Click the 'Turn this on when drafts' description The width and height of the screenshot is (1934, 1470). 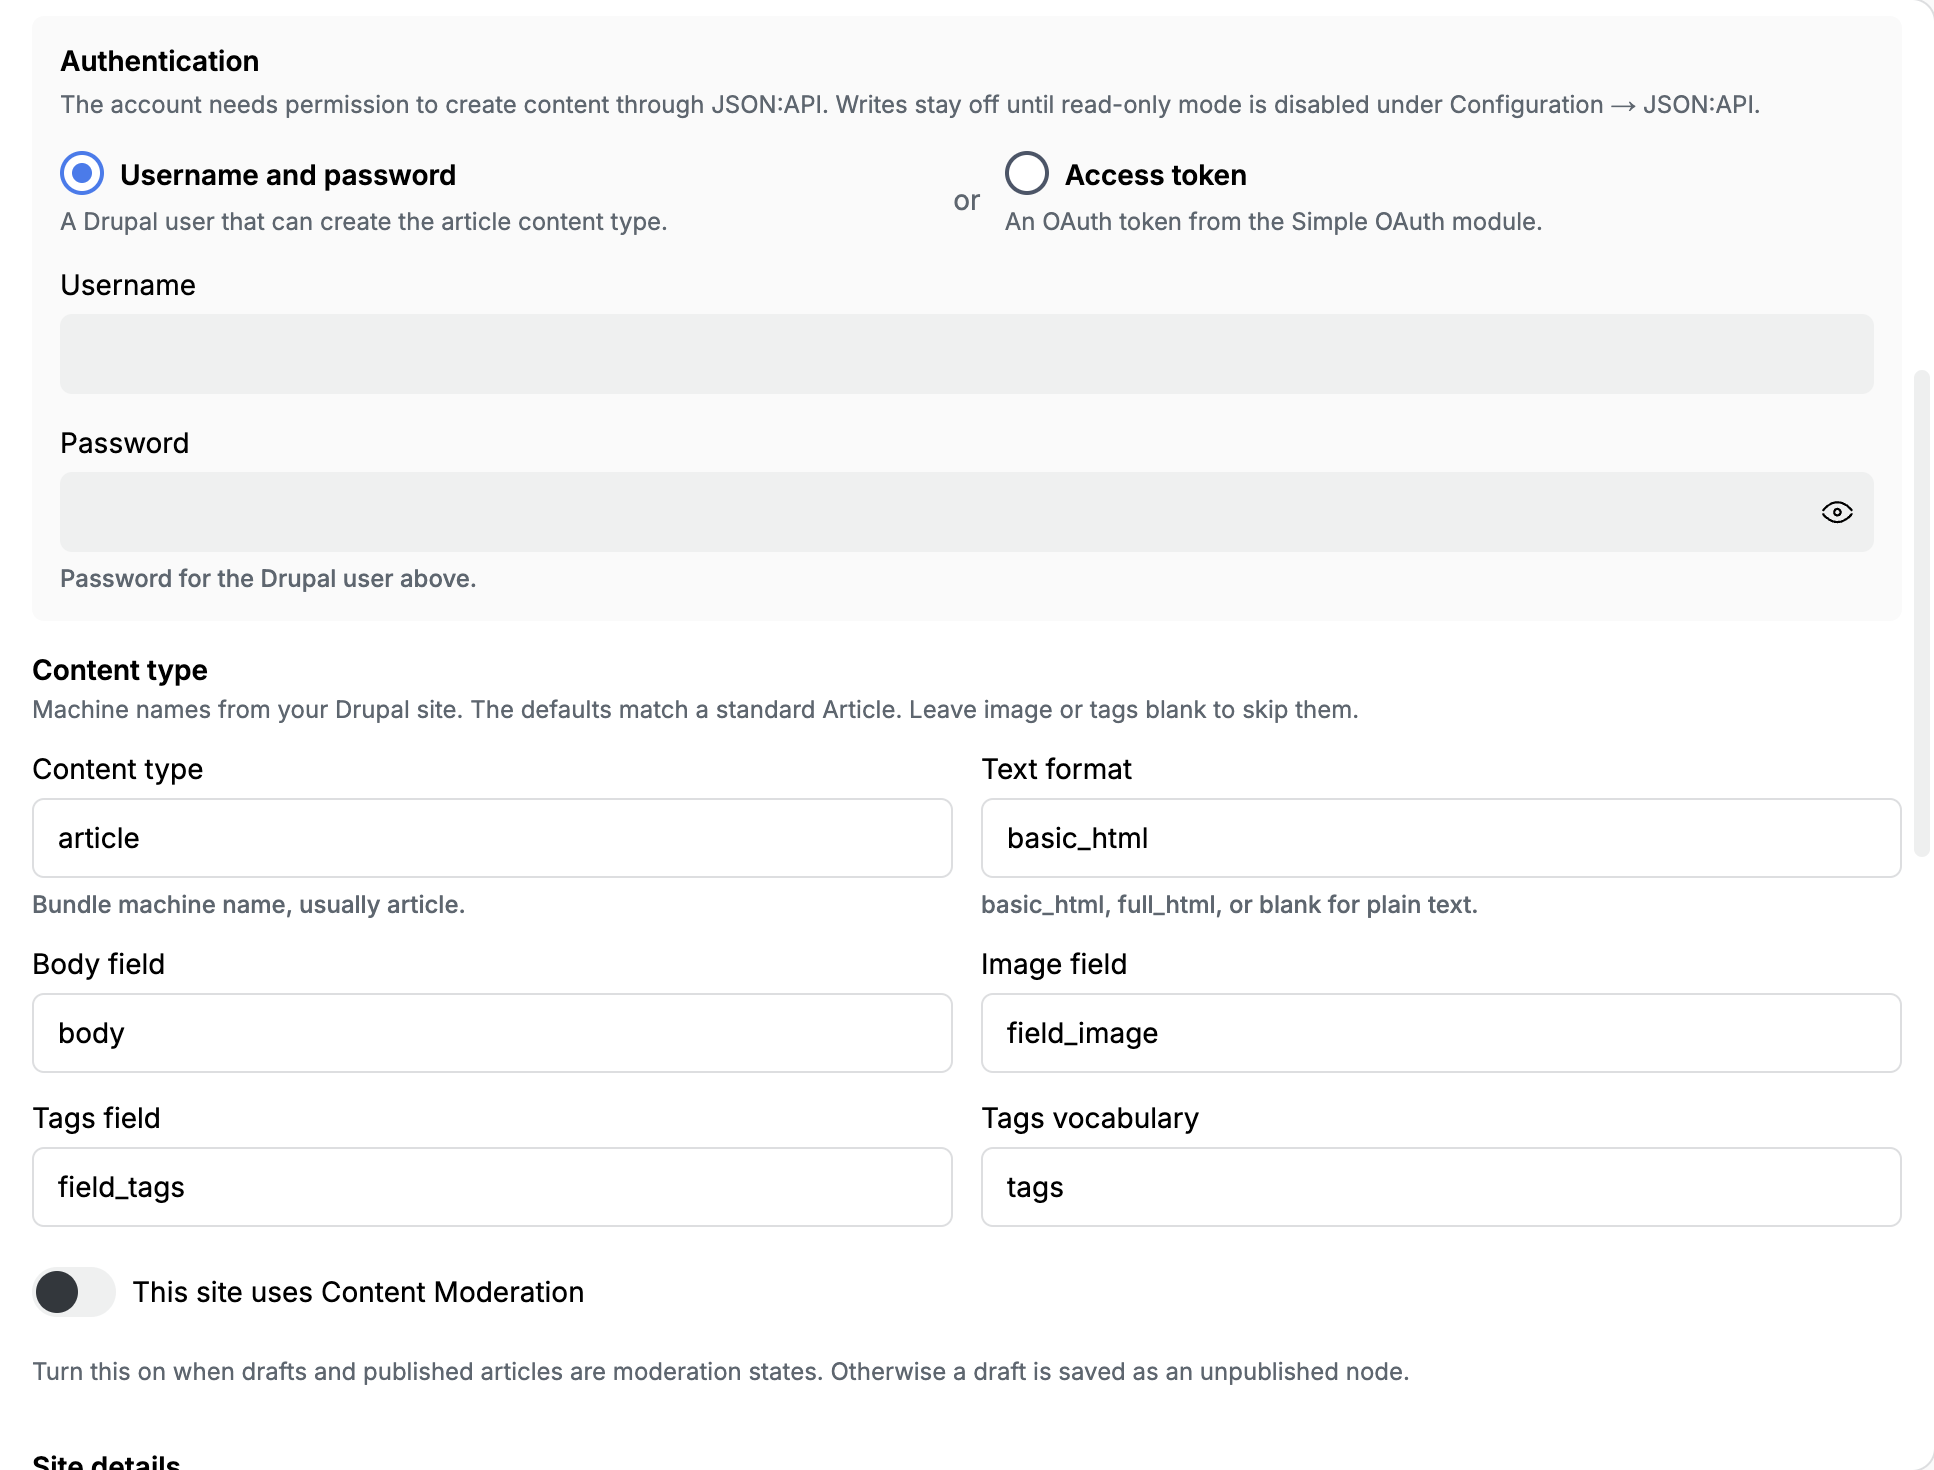click(x=721, y=1372)
